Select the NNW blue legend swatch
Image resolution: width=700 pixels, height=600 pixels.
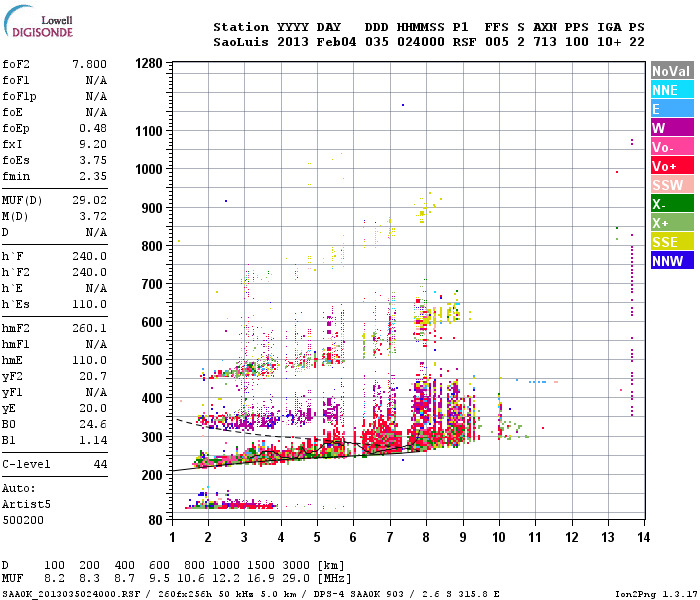[672, 261]
